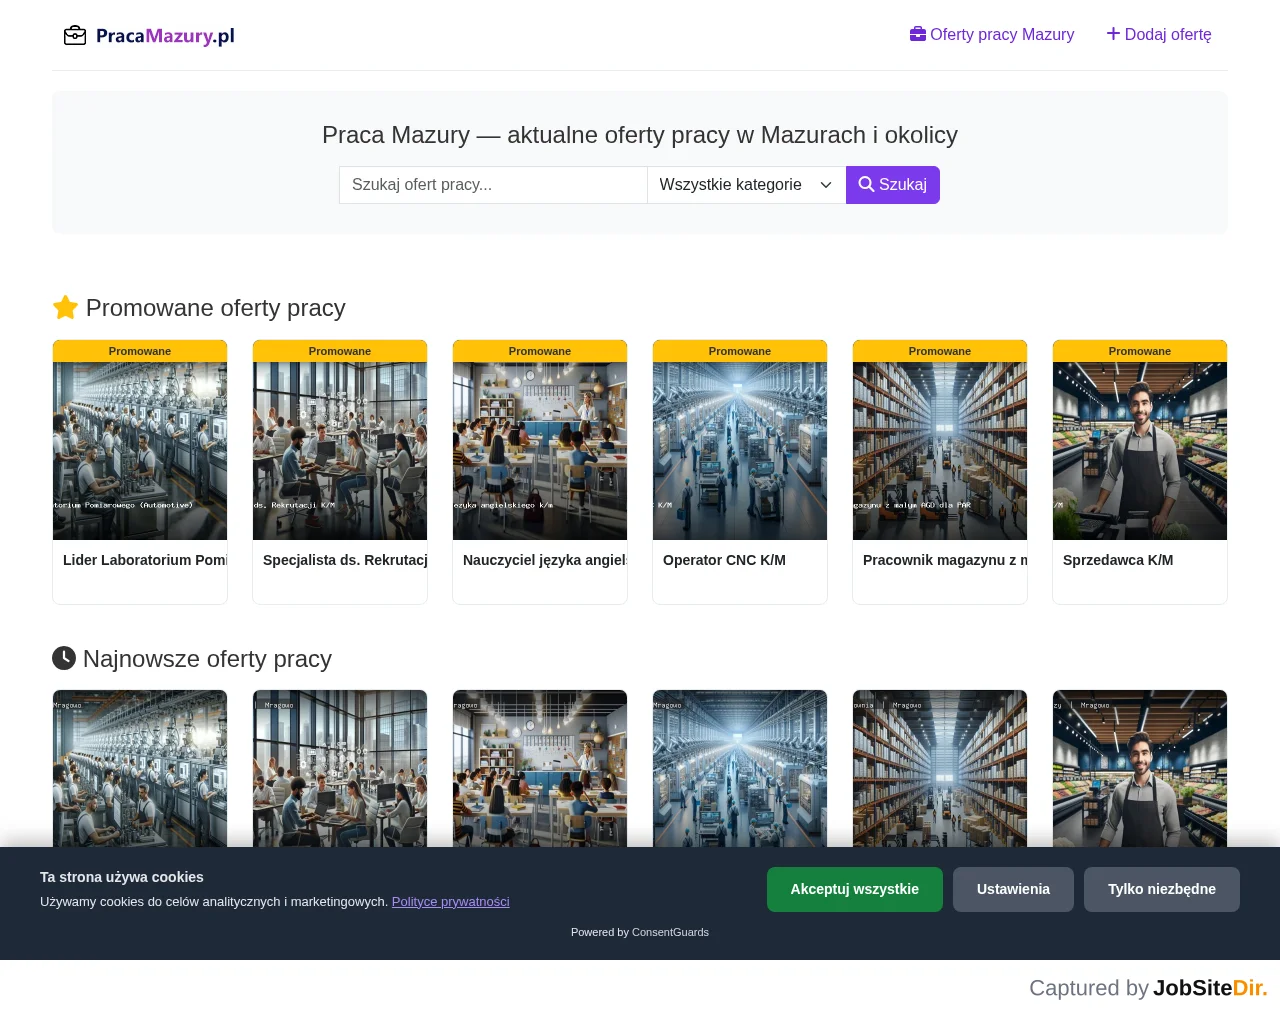Screen dimensions: 1280x1018
Task: Open the Polityce prywatności link
Action: pos(450,902)
